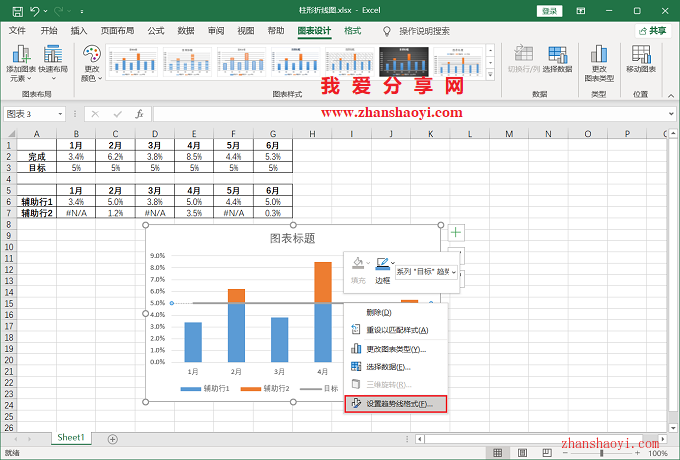Click the Select All corner triangle
This screenshot has height=460, width=680.
(x=11, y=134)
